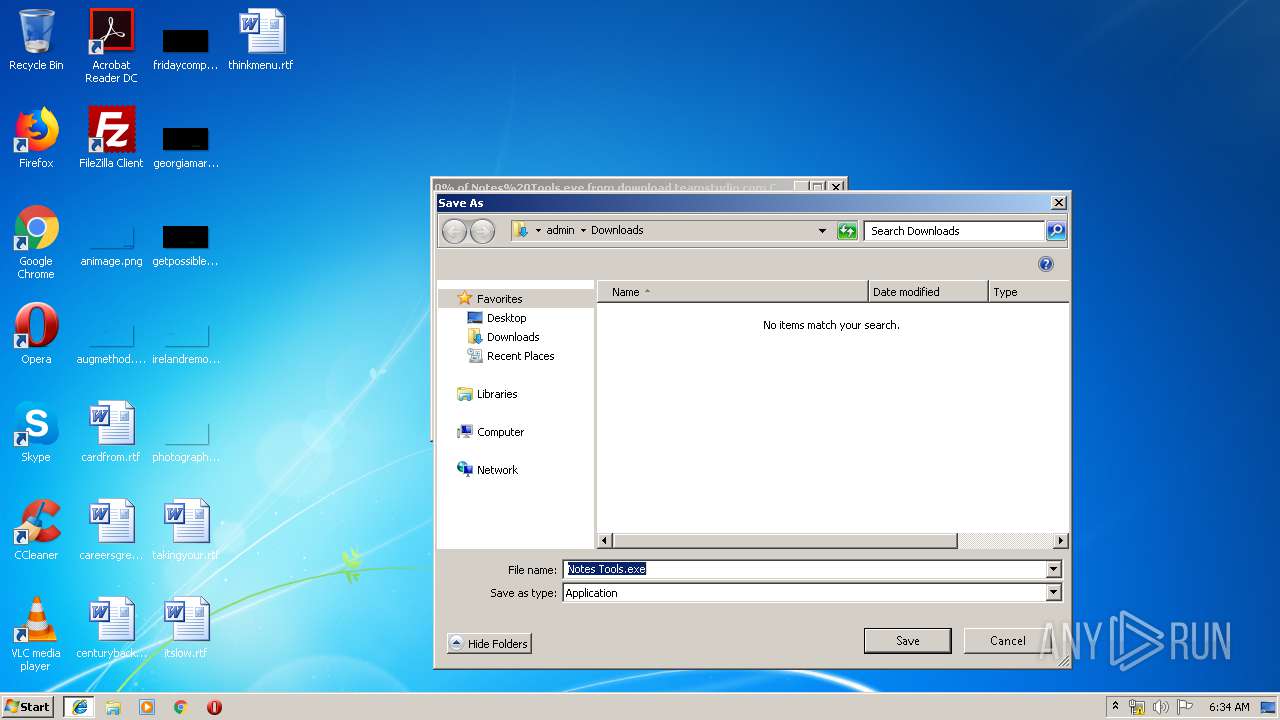The width and height of the screenshot is (1280, 720).
Task: Sort by the Type column header
Action: [1028, 292]
